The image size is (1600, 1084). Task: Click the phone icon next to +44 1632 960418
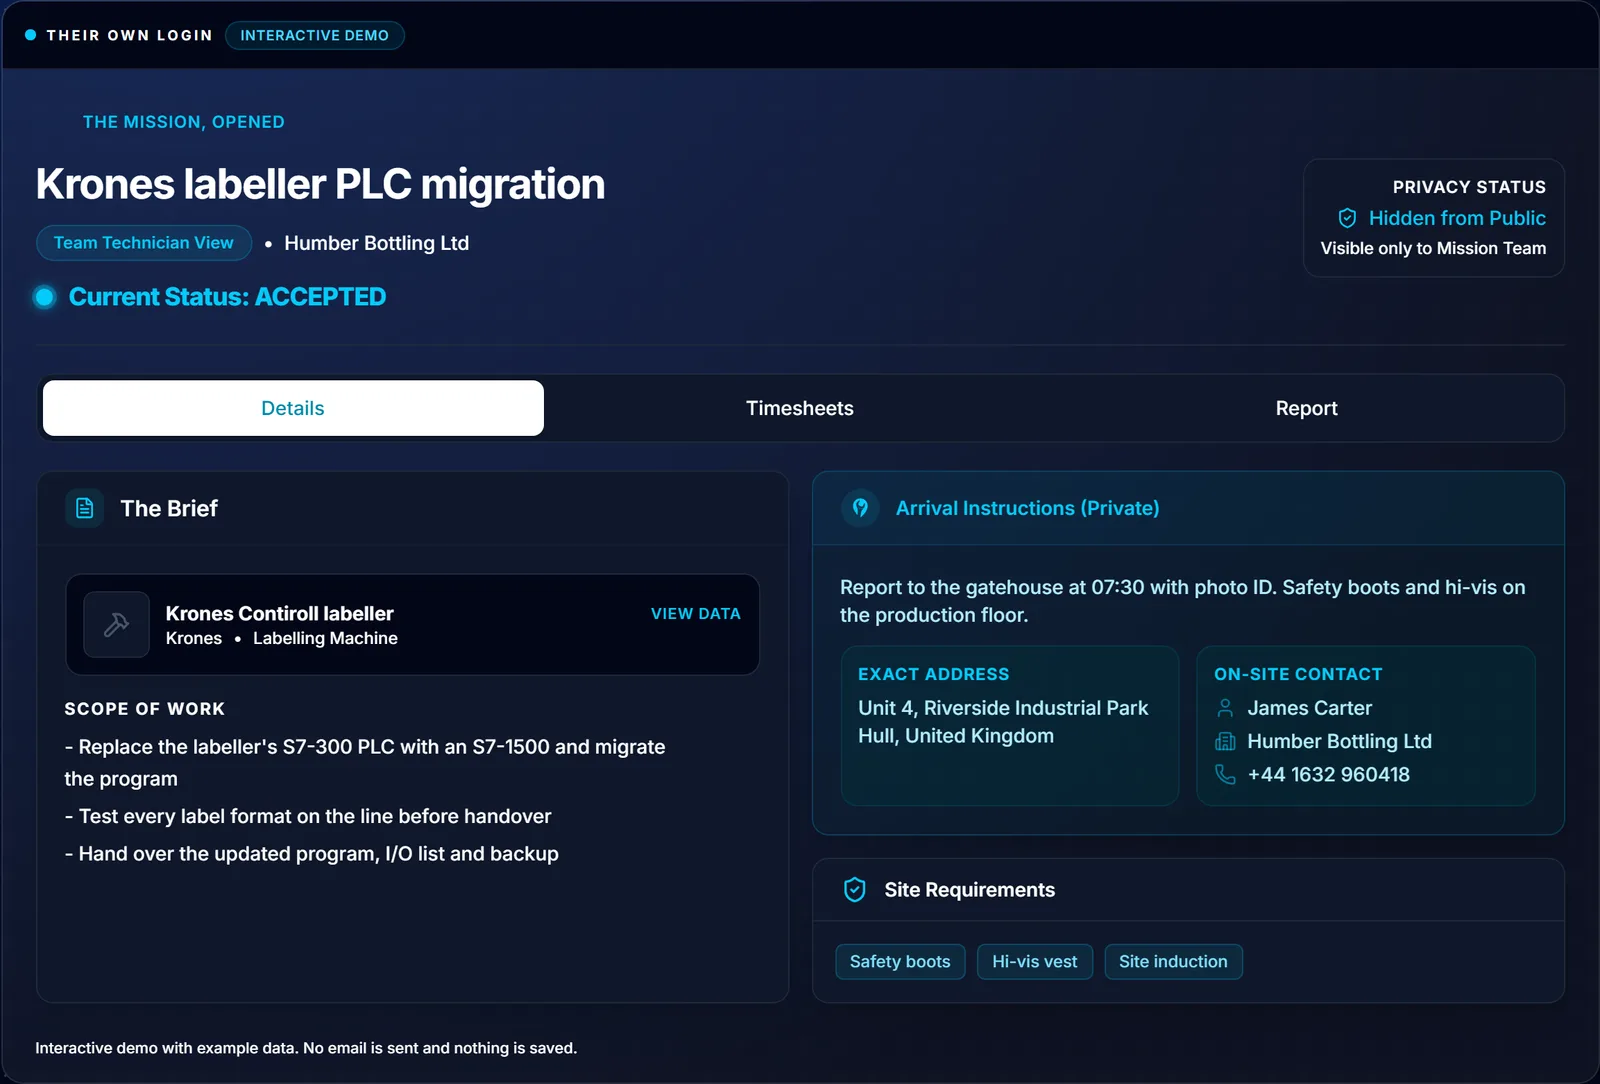1225,774
